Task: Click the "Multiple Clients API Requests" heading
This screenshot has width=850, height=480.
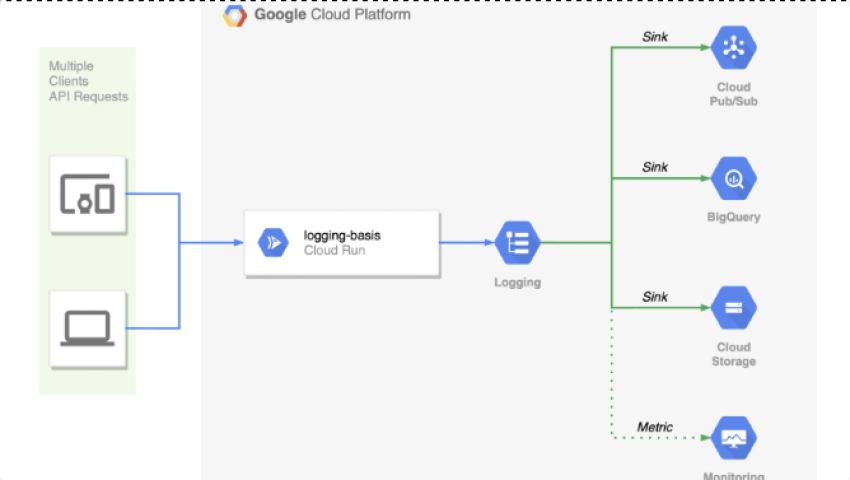Action: click(88, 81)
